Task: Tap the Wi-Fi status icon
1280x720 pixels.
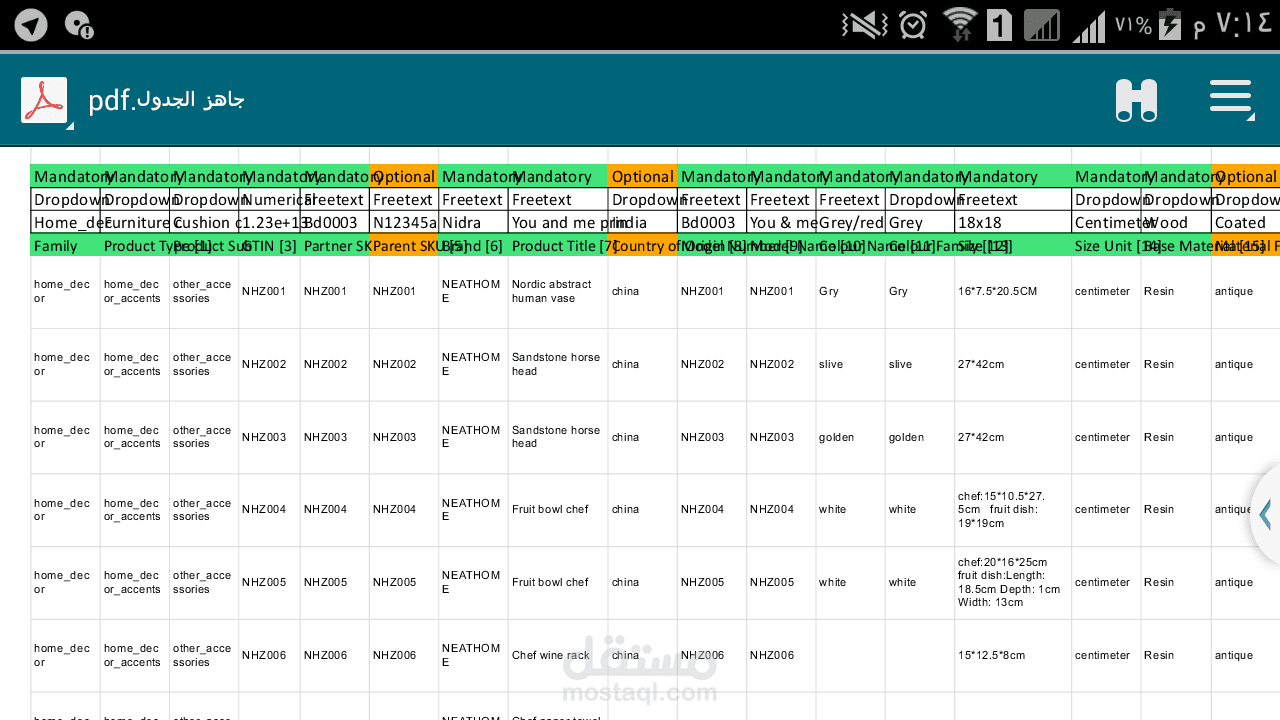Action: tap(960, 24)
